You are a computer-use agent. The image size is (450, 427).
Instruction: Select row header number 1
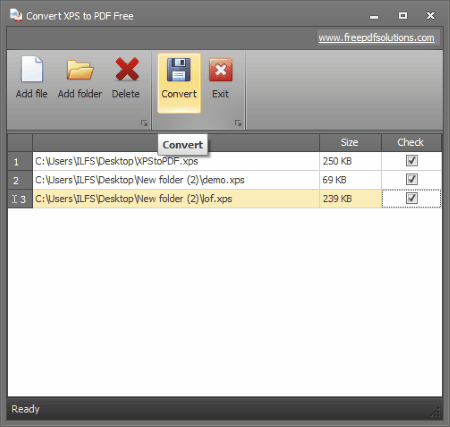point(20,162)
